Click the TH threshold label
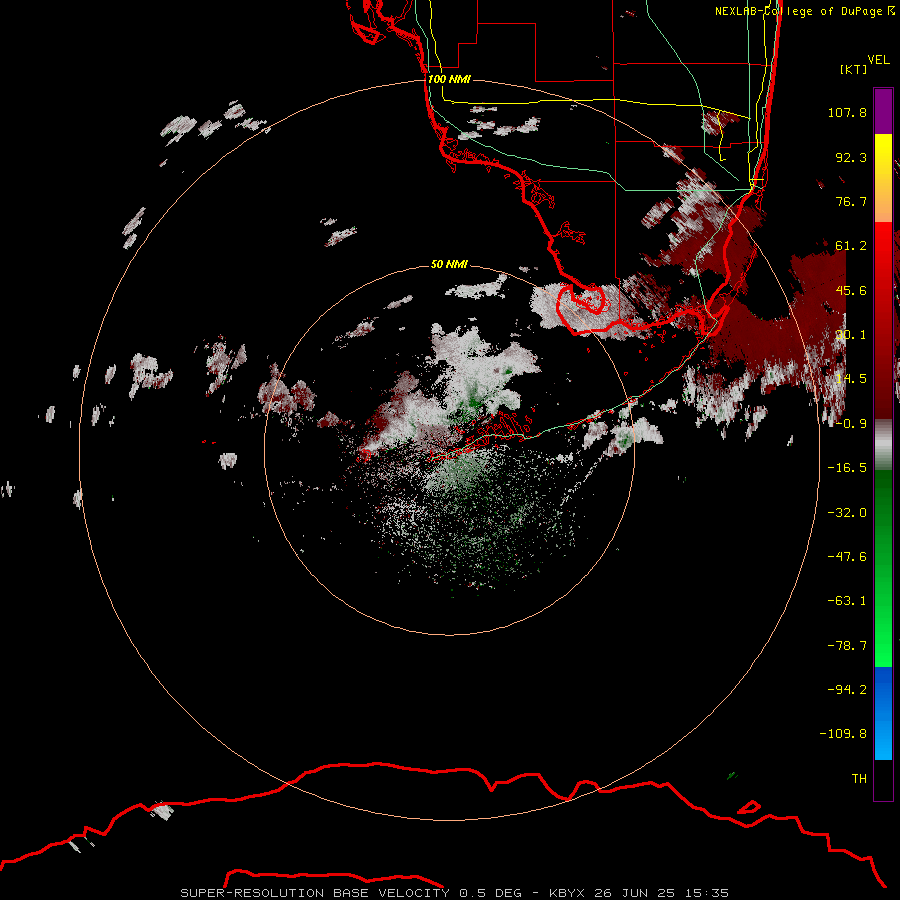The width and height of the screenshot is (900, 900). (859, 779)
